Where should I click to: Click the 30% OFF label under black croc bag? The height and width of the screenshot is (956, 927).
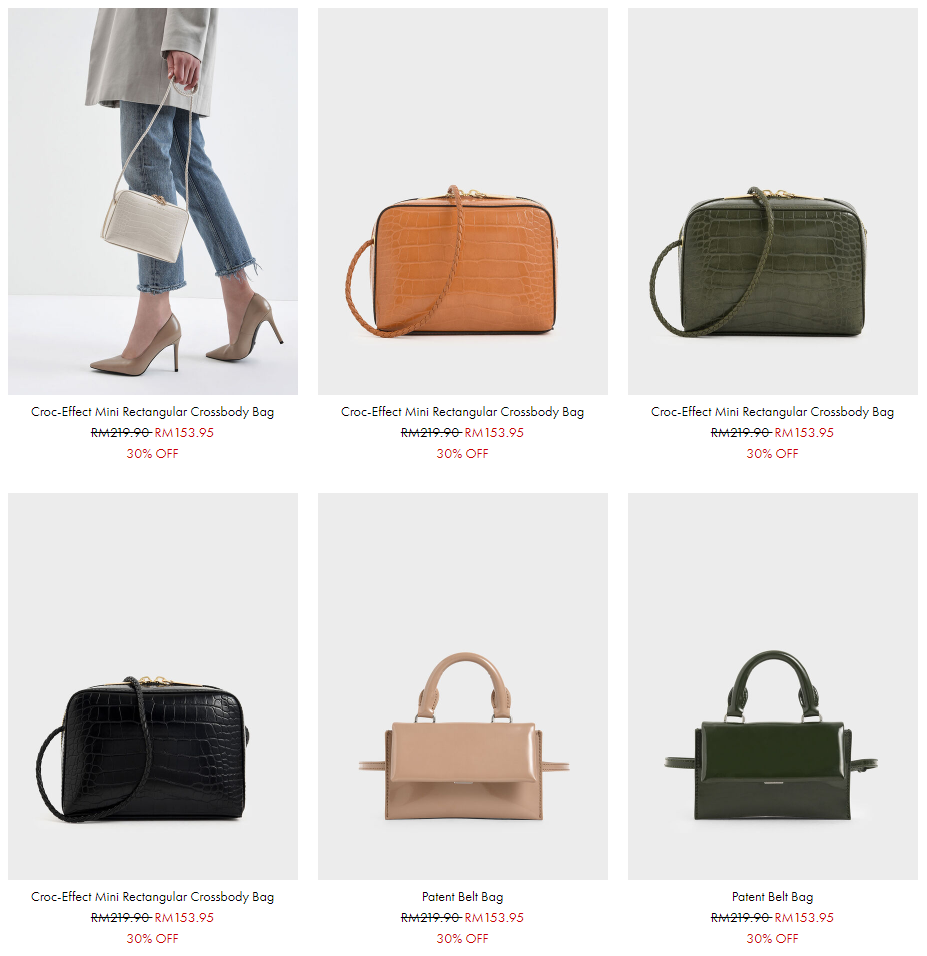(152, 938)
